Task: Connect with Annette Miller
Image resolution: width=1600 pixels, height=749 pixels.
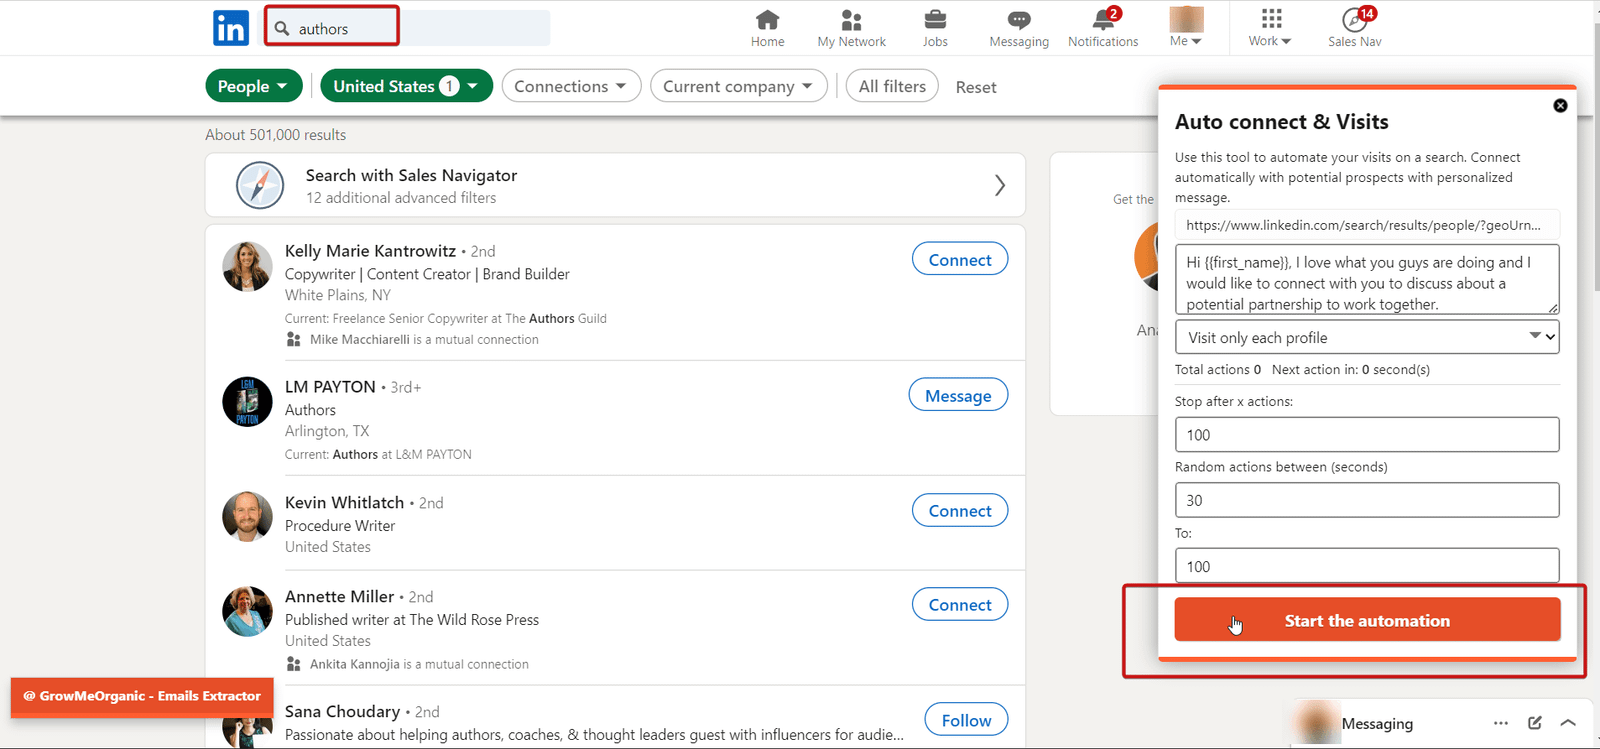Action: (960, 604)
